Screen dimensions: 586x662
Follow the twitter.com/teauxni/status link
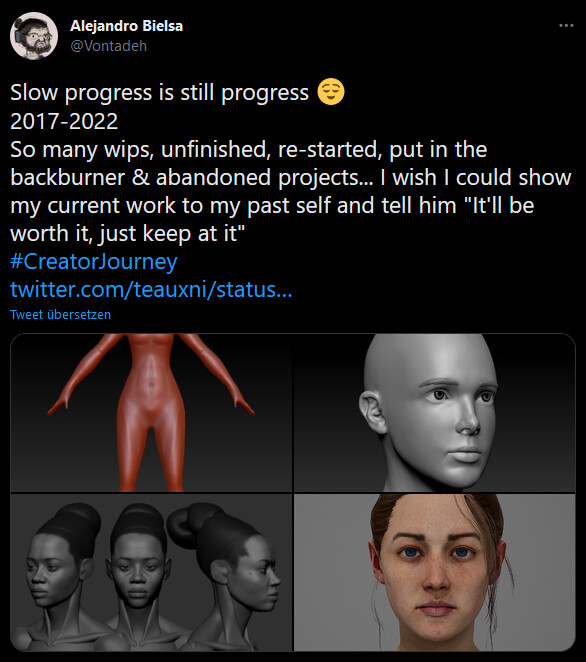tap(151, 290)
